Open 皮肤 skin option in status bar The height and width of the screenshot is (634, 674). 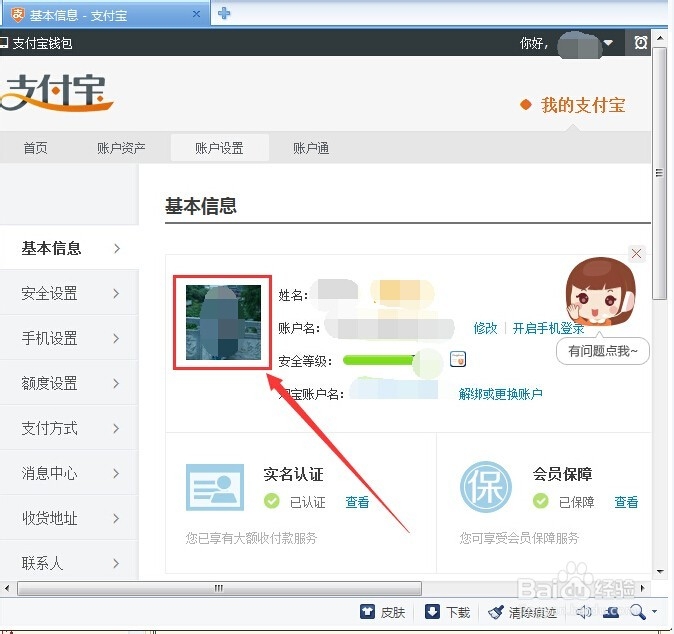(x=383, y=612)
